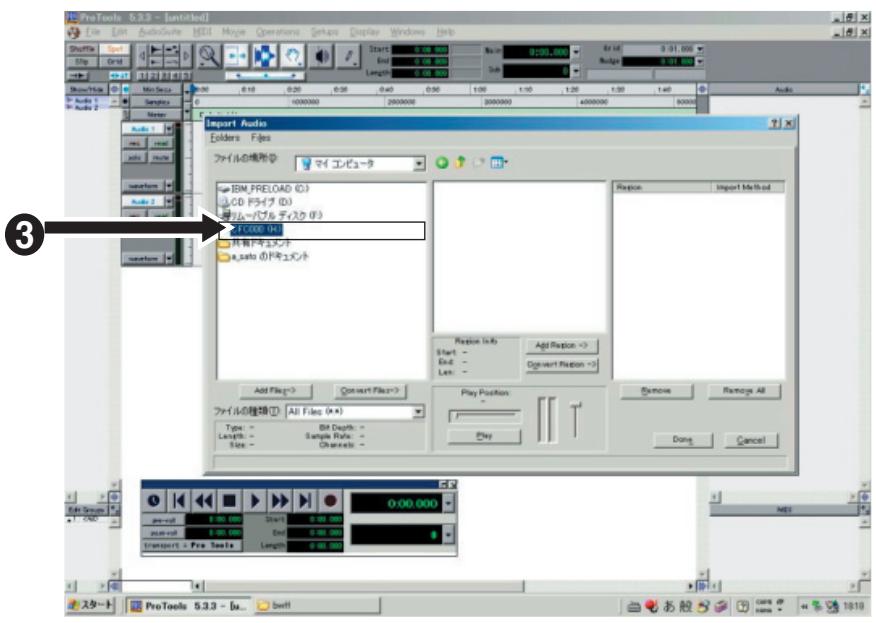Image resolution: width=876 pixels, height=623 pixels.
Task: Enable Shuffle edit mode
Action: pyautogui.click(x=82, y=49)
